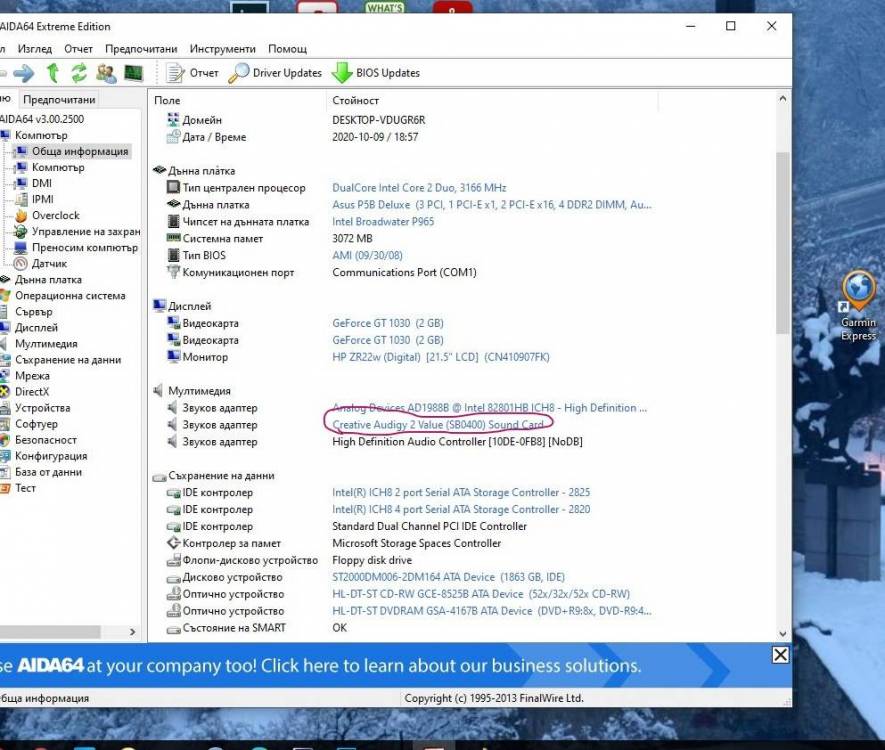
Task: Select Мултимедия in the sidebar tree
Action: point(46,344)
